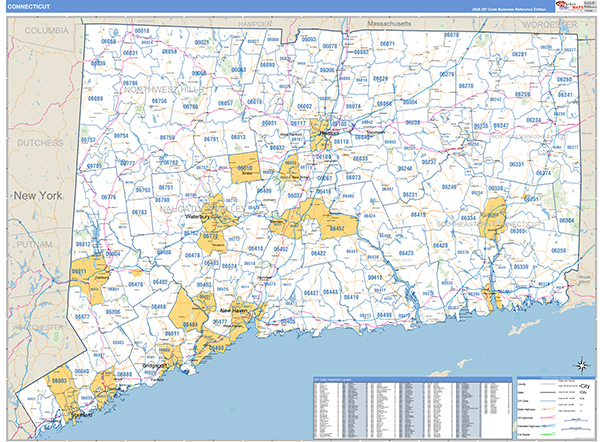Screen dimensions: 600x442
Task: Click ZIP code 06058
Action: pyautogui.click(x=169, y=51)
